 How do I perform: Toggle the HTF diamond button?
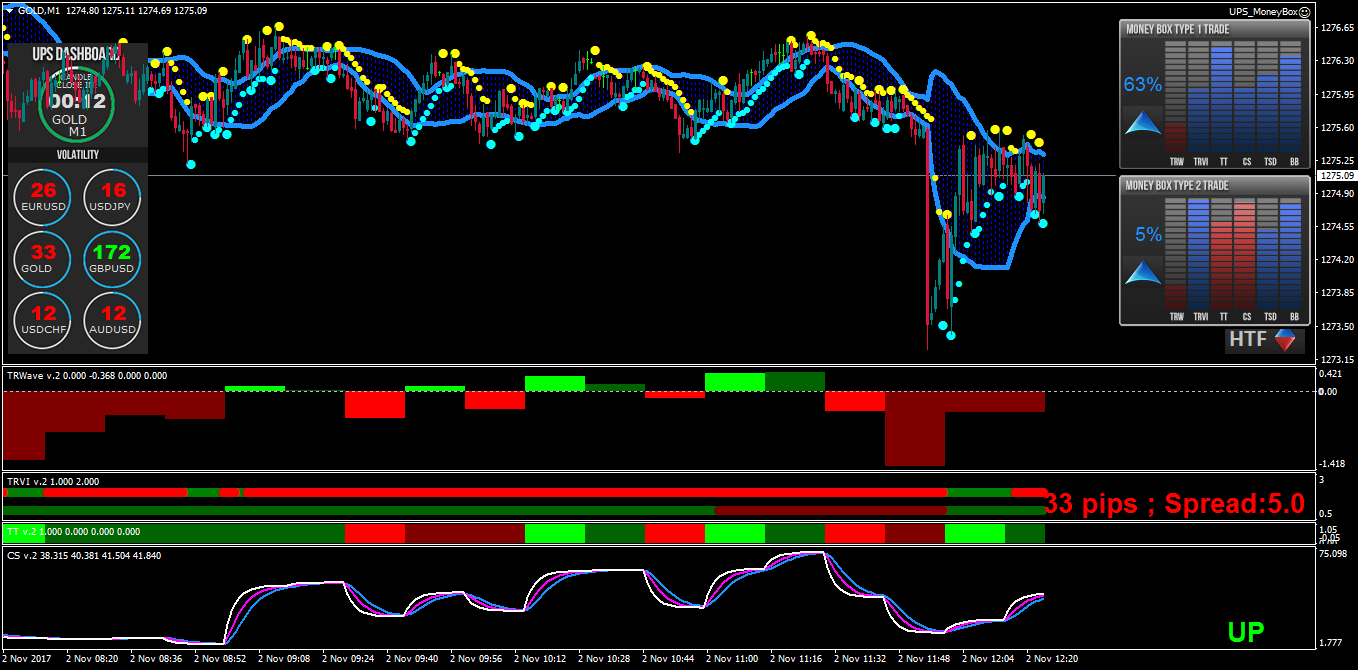click(x=1290, y=340)
